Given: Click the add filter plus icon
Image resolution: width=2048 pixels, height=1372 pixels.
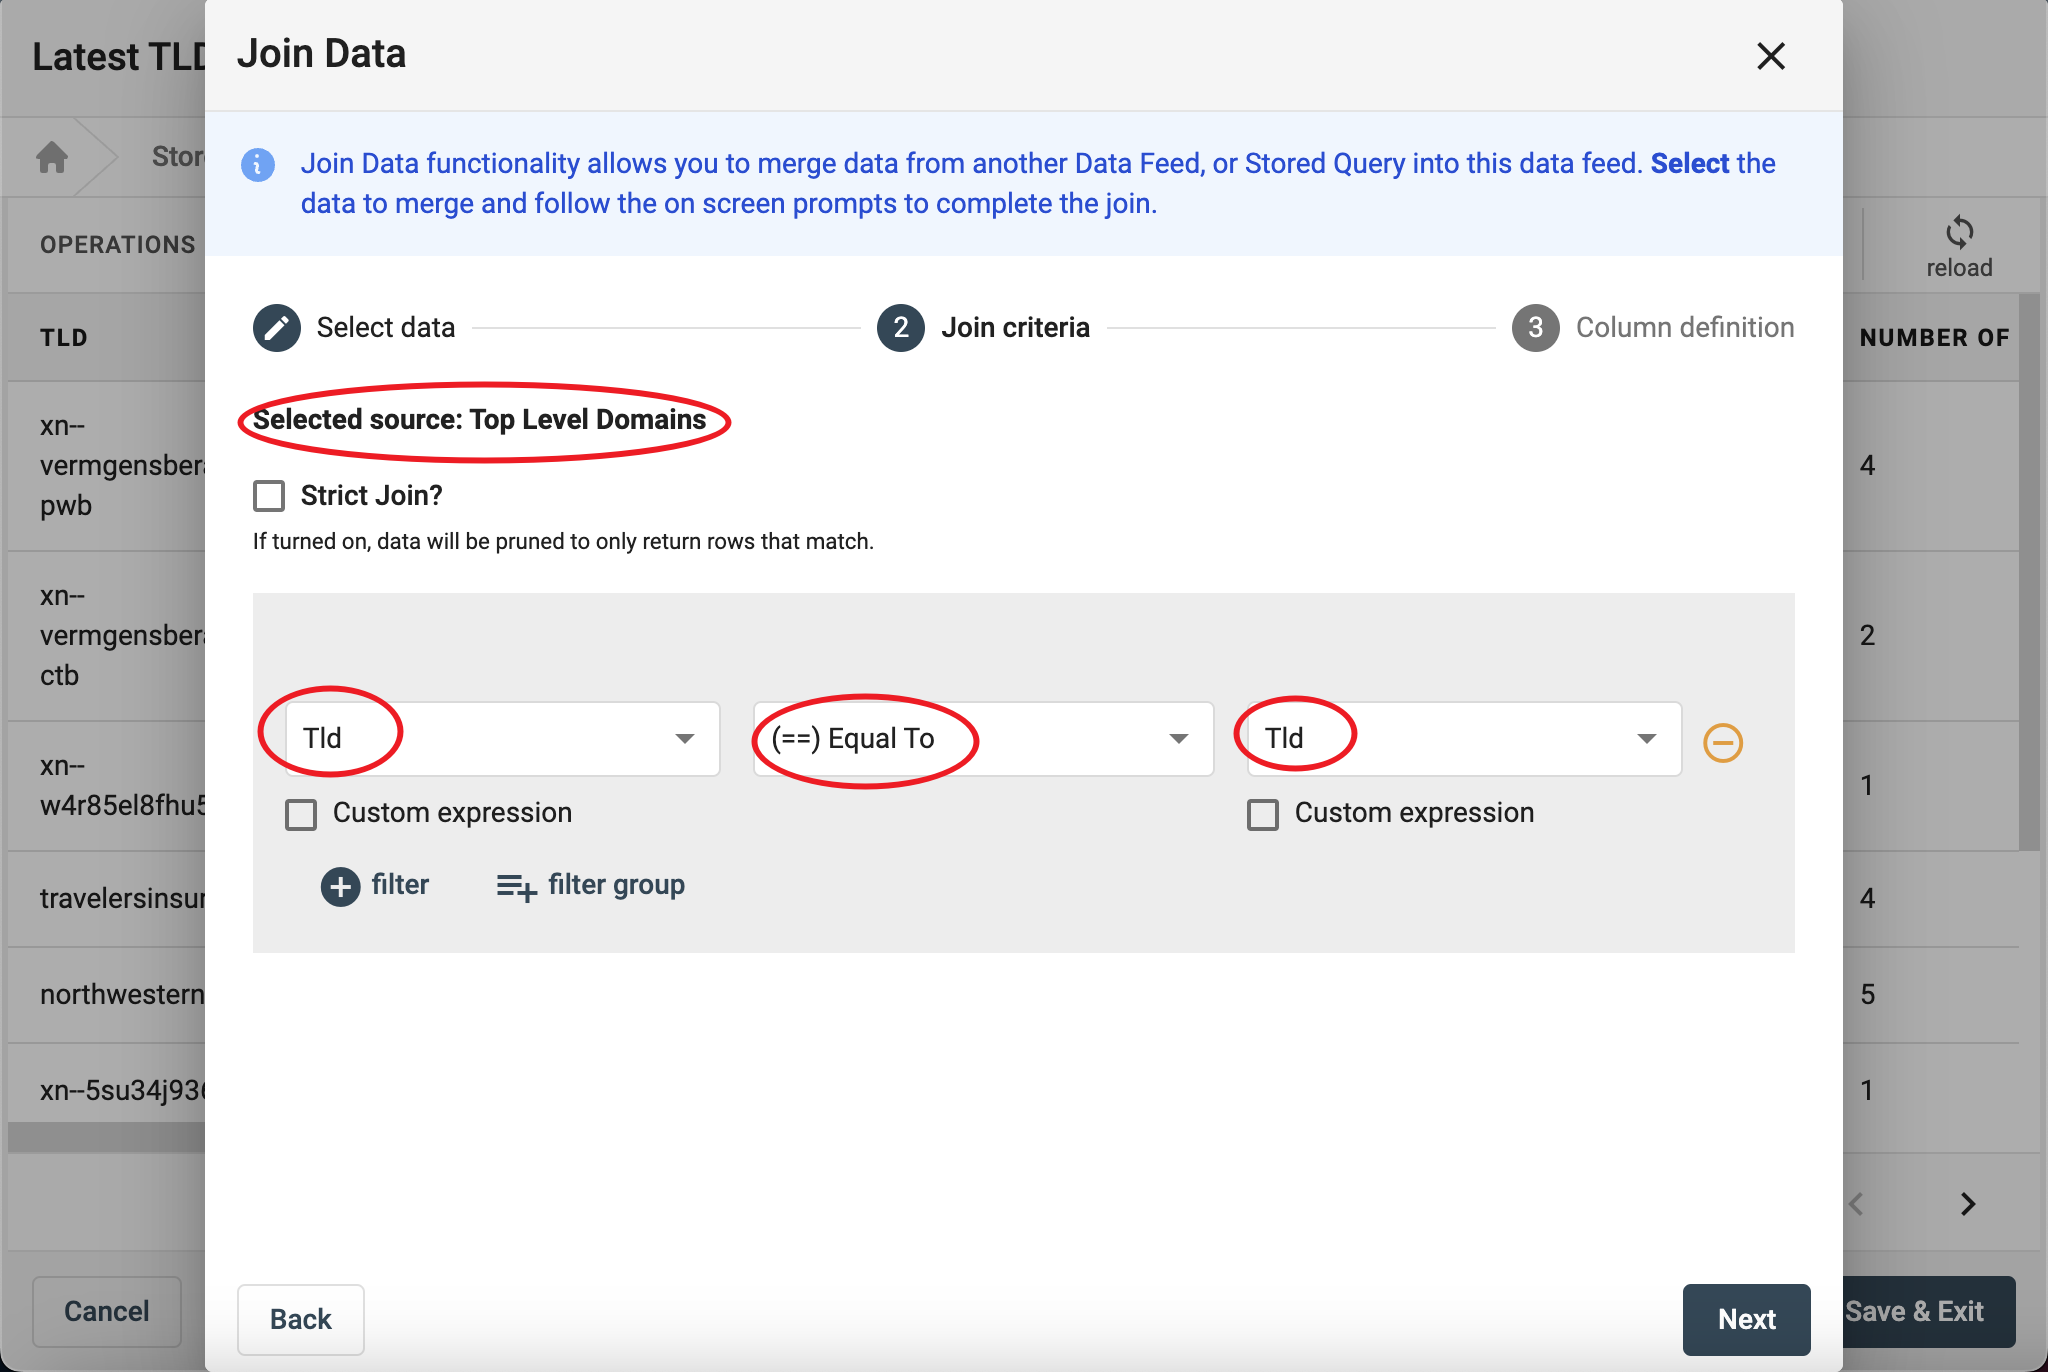Looking at the screenshot, I should 340,886.
